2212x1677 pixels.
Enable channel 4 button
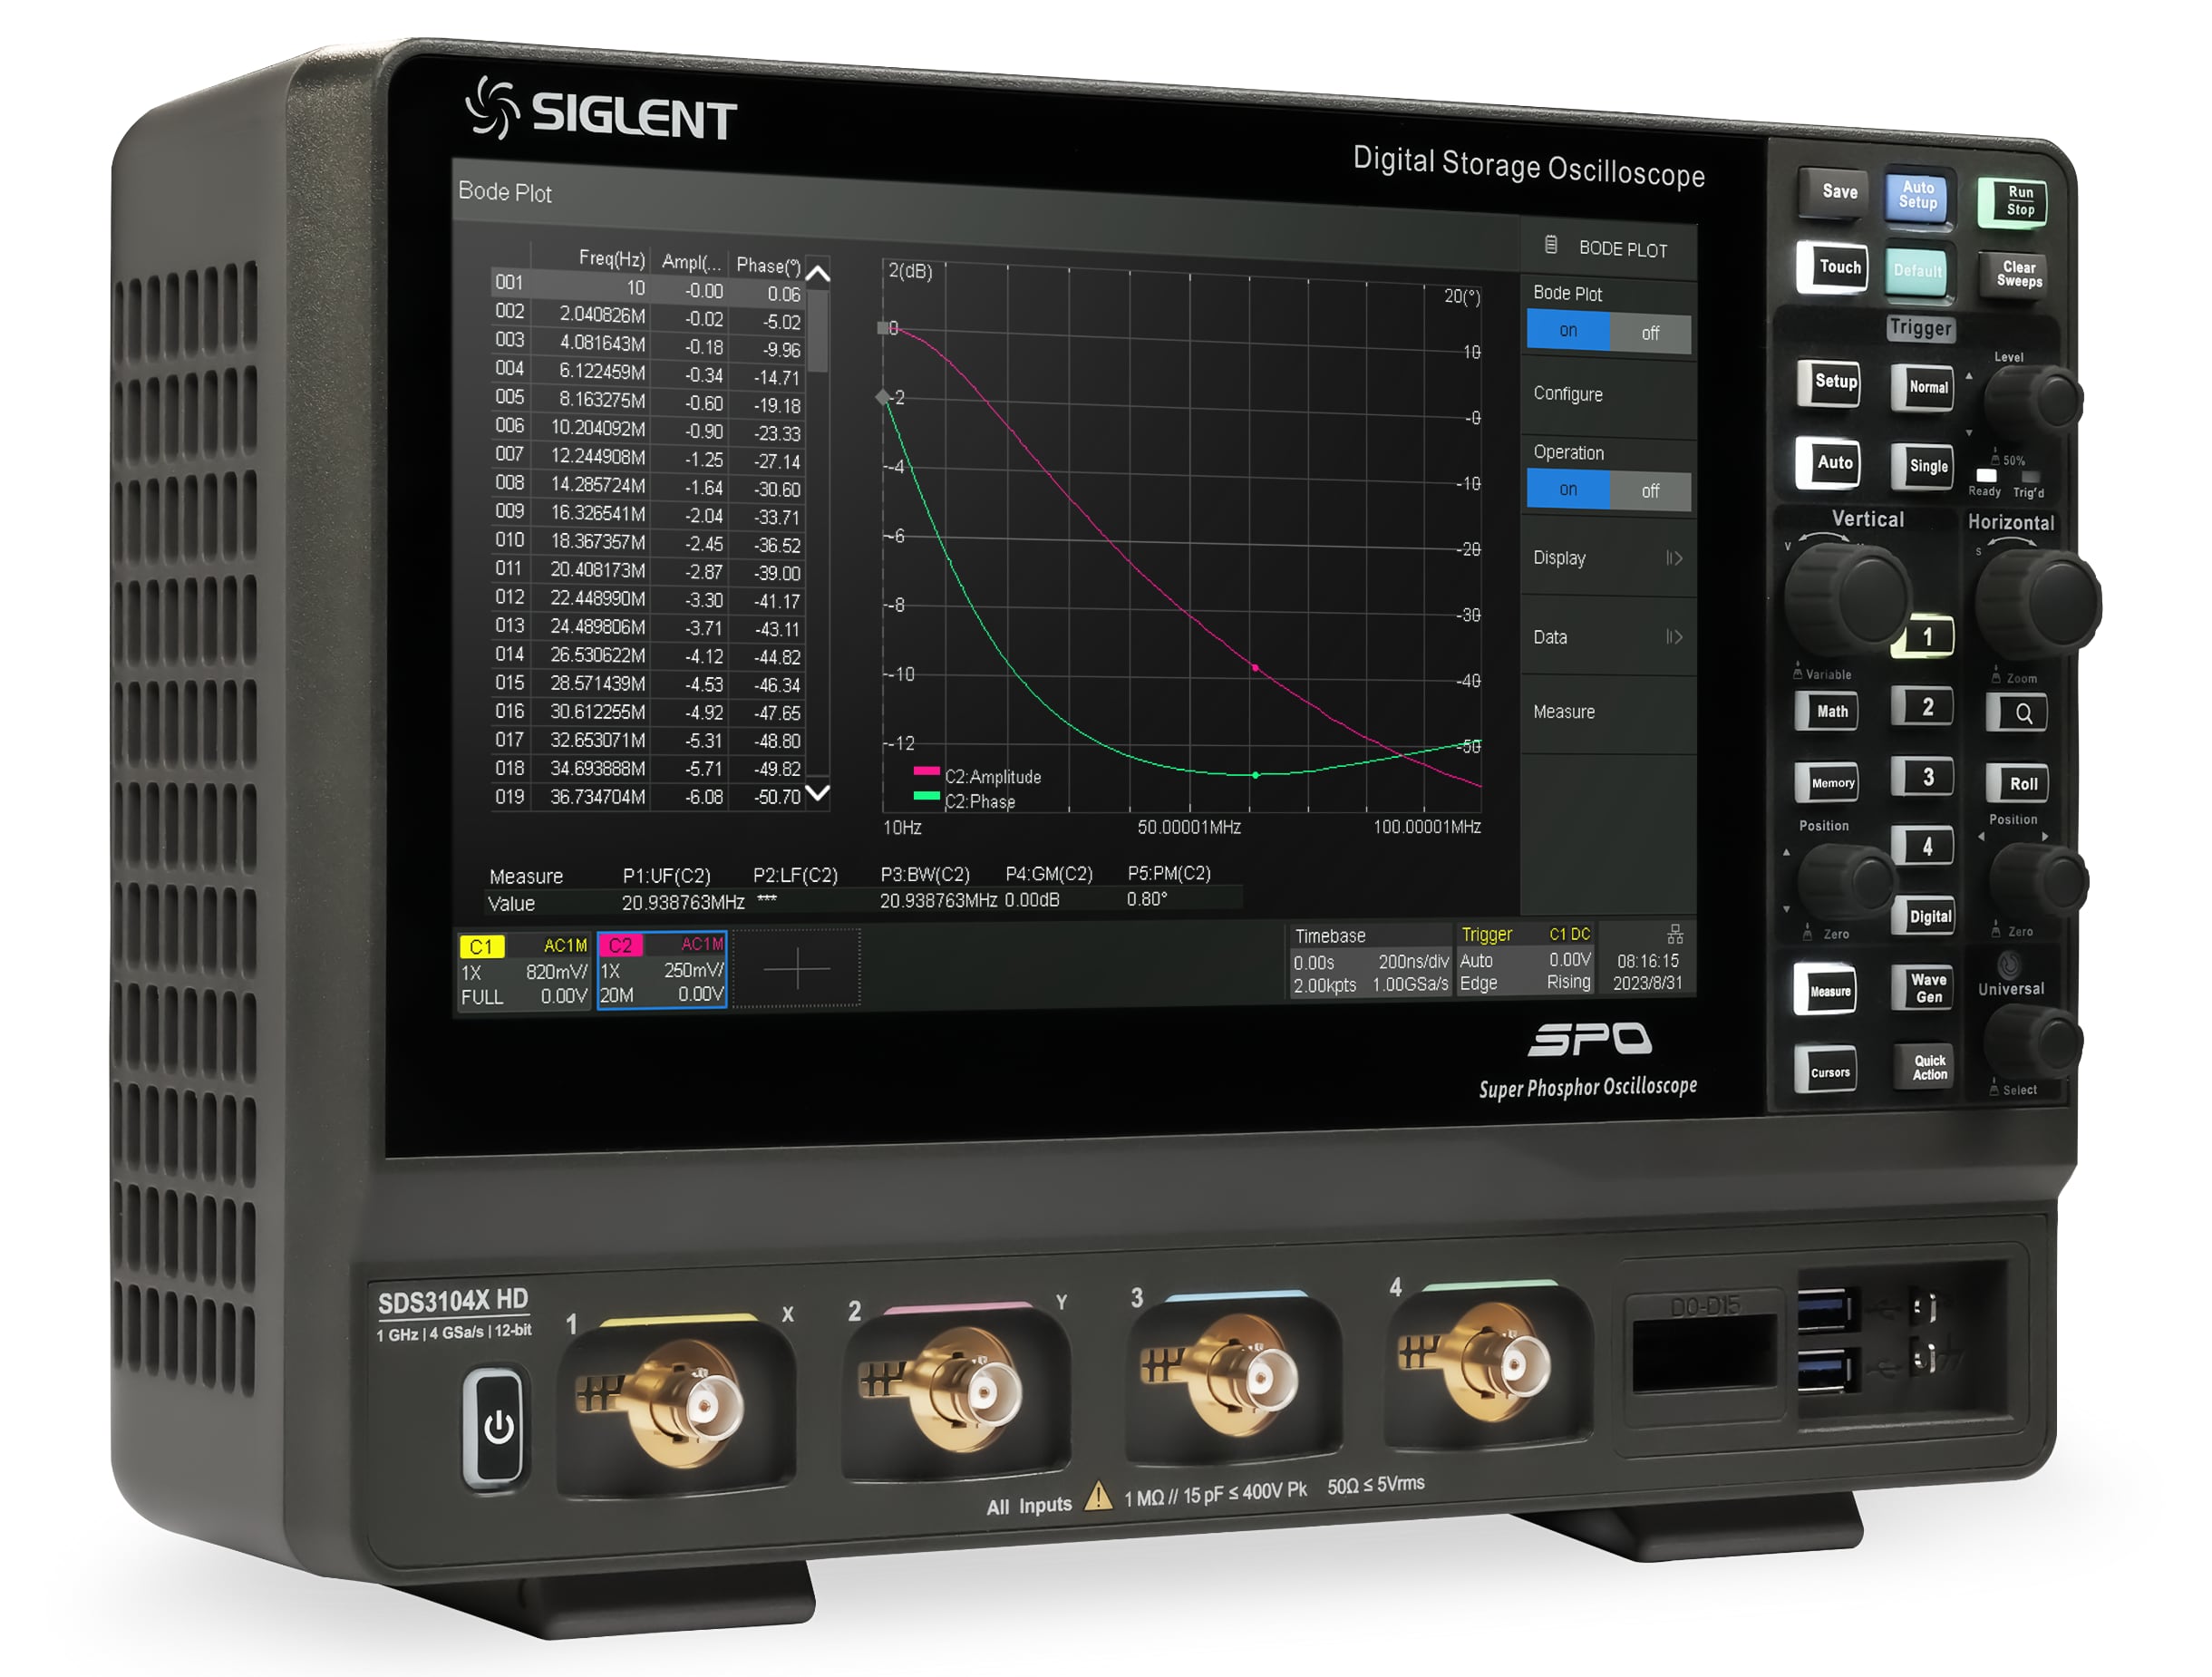coord(1922,847)
